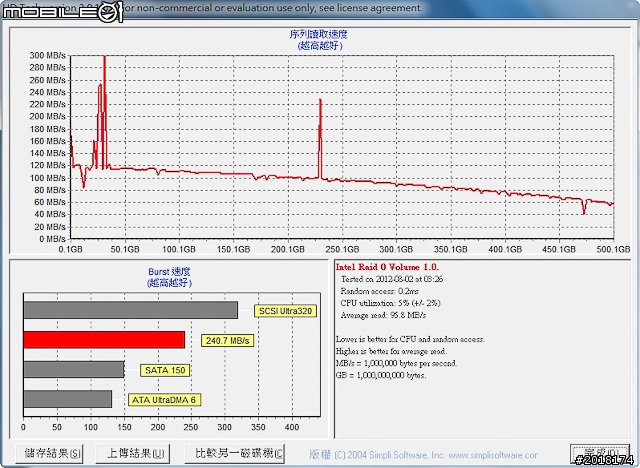Click the Intel Raid 0 Volume 1.0. heading

(x=387, y=267)
